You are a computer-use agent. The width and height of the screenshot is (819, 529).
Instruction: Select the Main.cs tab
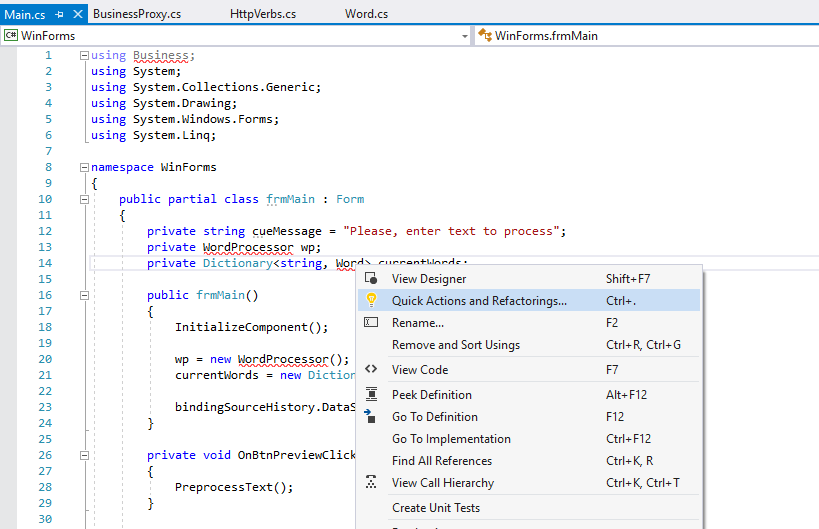tap(25, 15)
